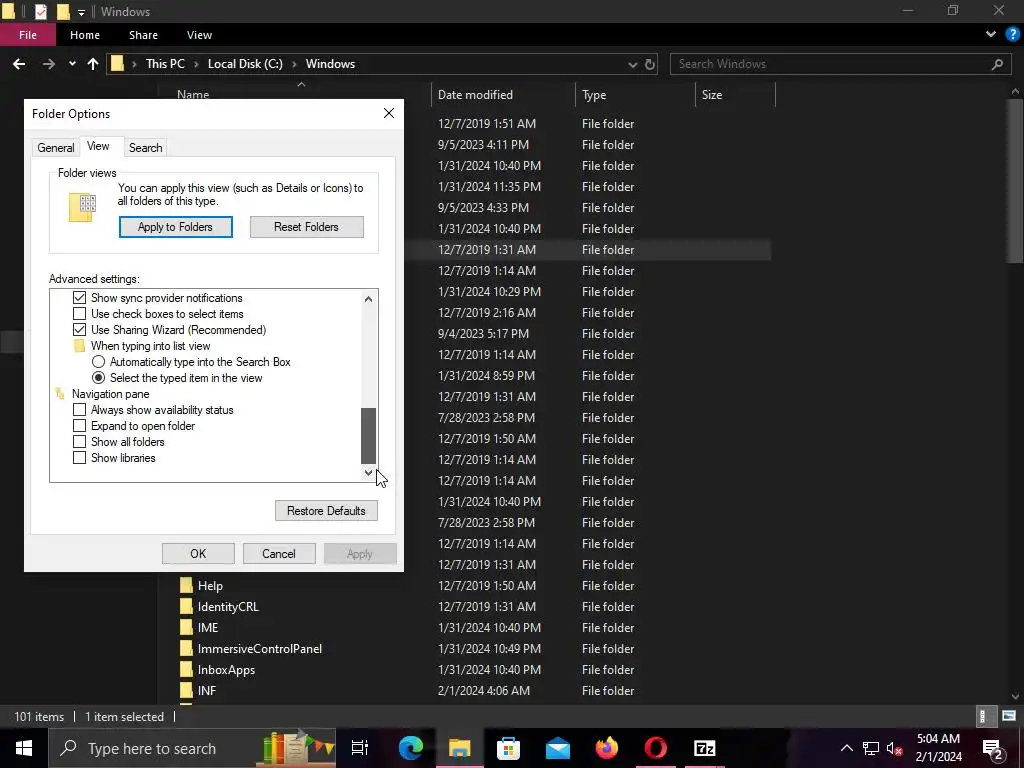The image size is (1024, 768).
Task: Switch to the Search tab in Folder Options
Action: [146, 148]
